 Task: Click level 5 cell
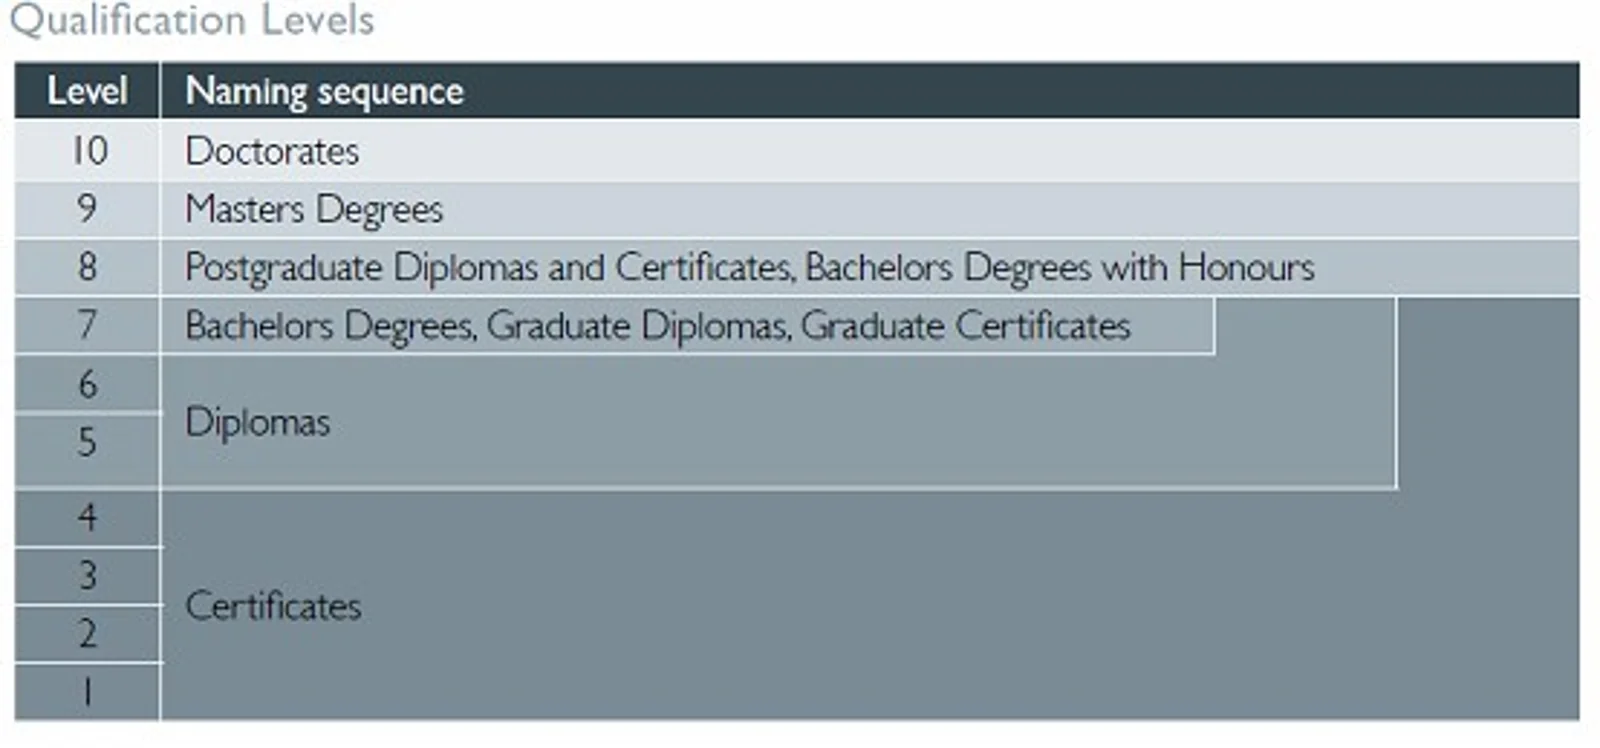click(x=87, y=442)
